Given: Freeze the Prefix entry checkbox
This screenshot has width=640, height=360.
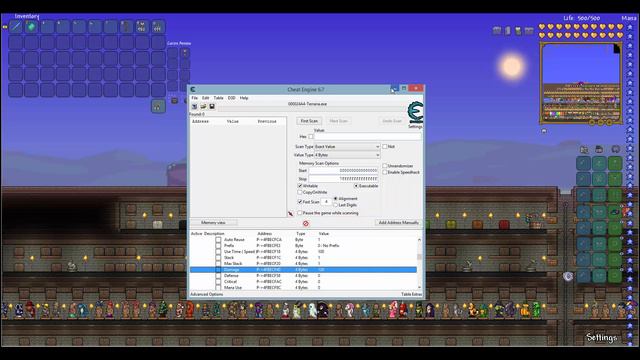Looking at the screenshot, I should [218, 246].
